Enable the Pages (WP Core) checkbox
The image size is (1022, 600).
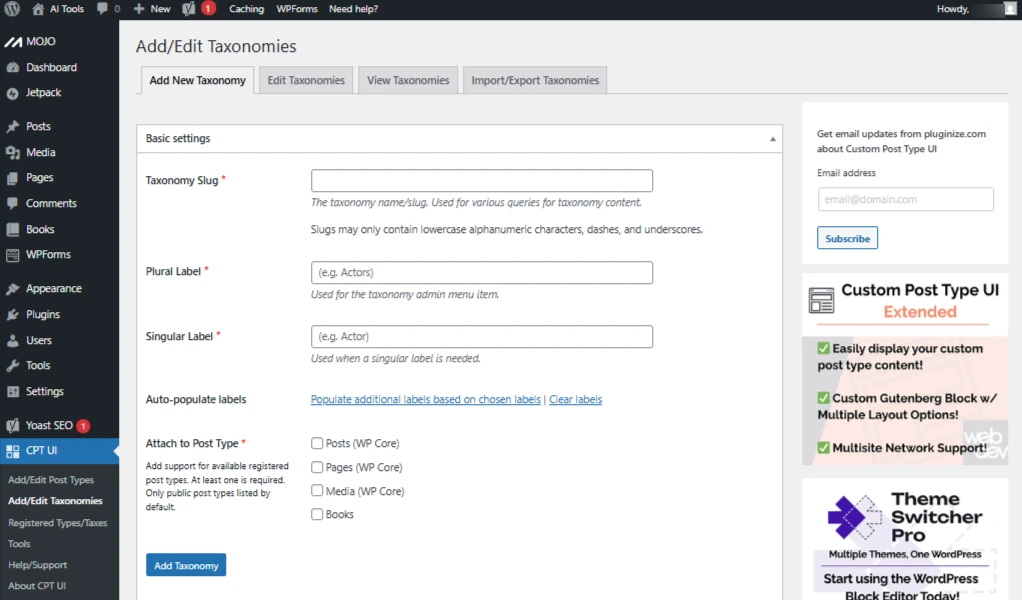pos(317,467)
